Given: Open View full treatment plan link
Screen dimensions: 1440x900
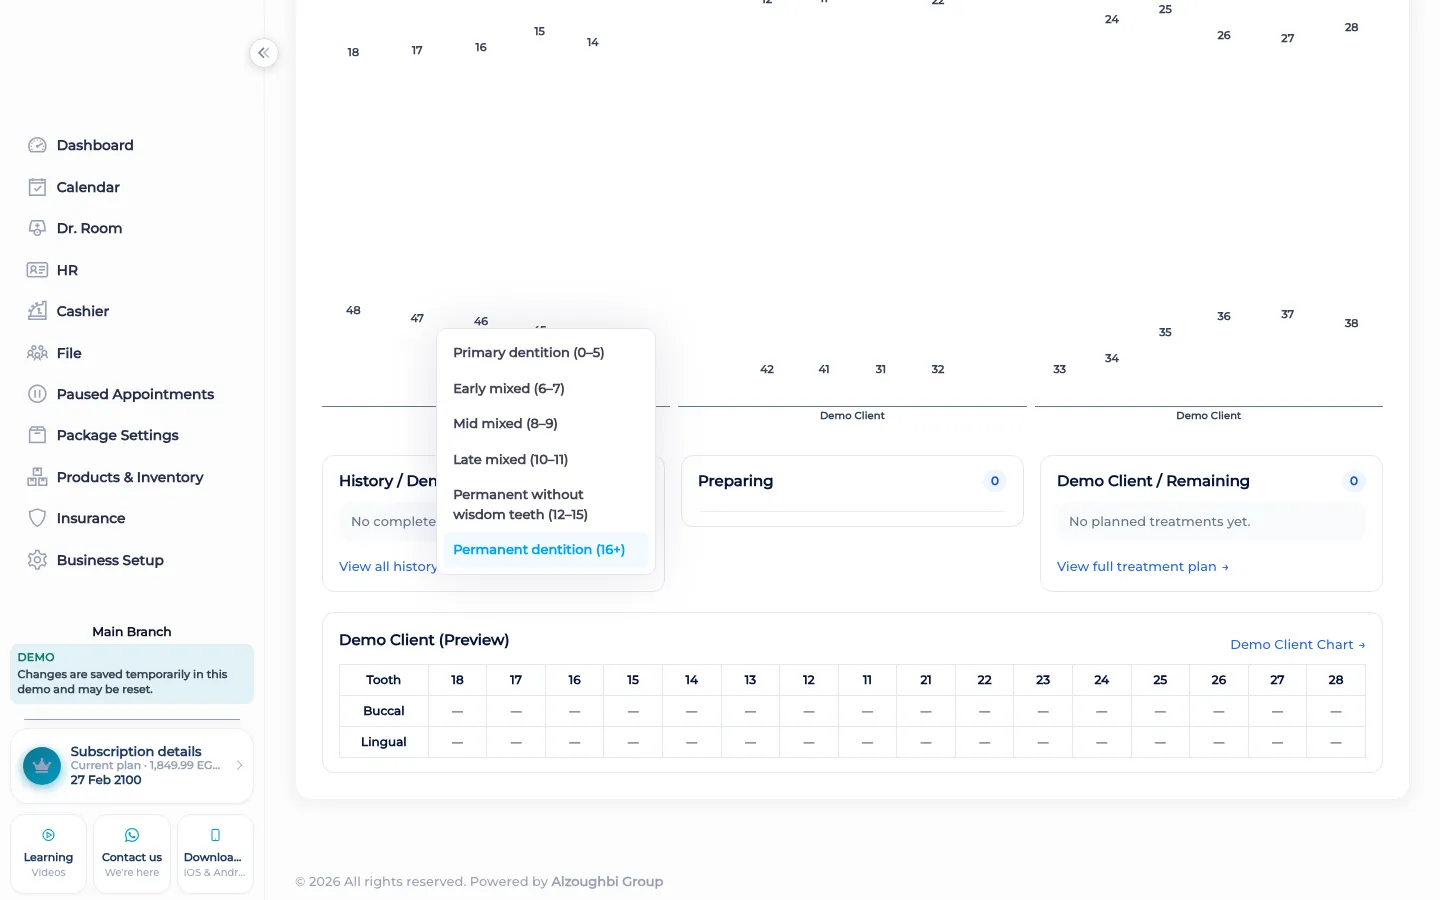Looking at the screenshot, I should coord(1142,566).
